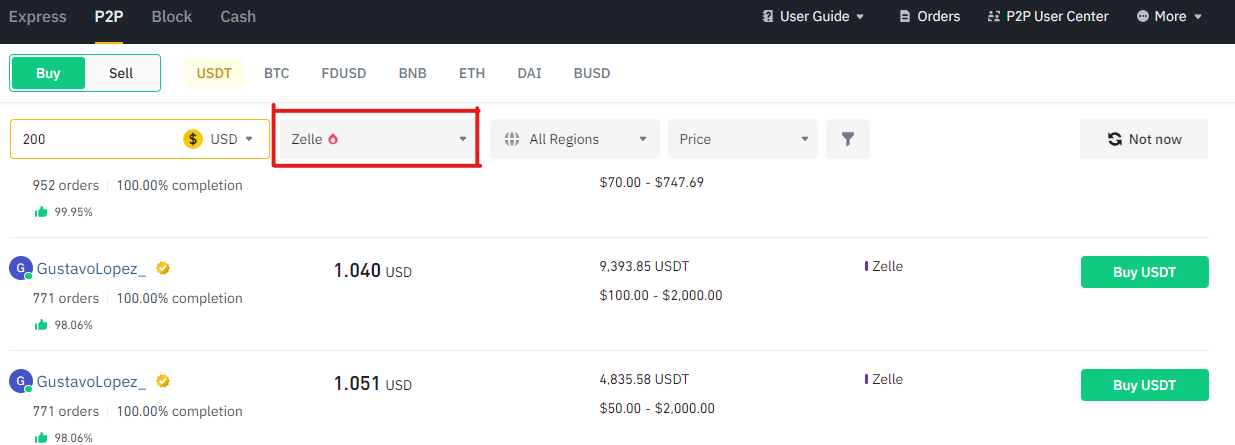Select the Buy toggle
Screen dimensions: 1235x445
coord(48,73)
